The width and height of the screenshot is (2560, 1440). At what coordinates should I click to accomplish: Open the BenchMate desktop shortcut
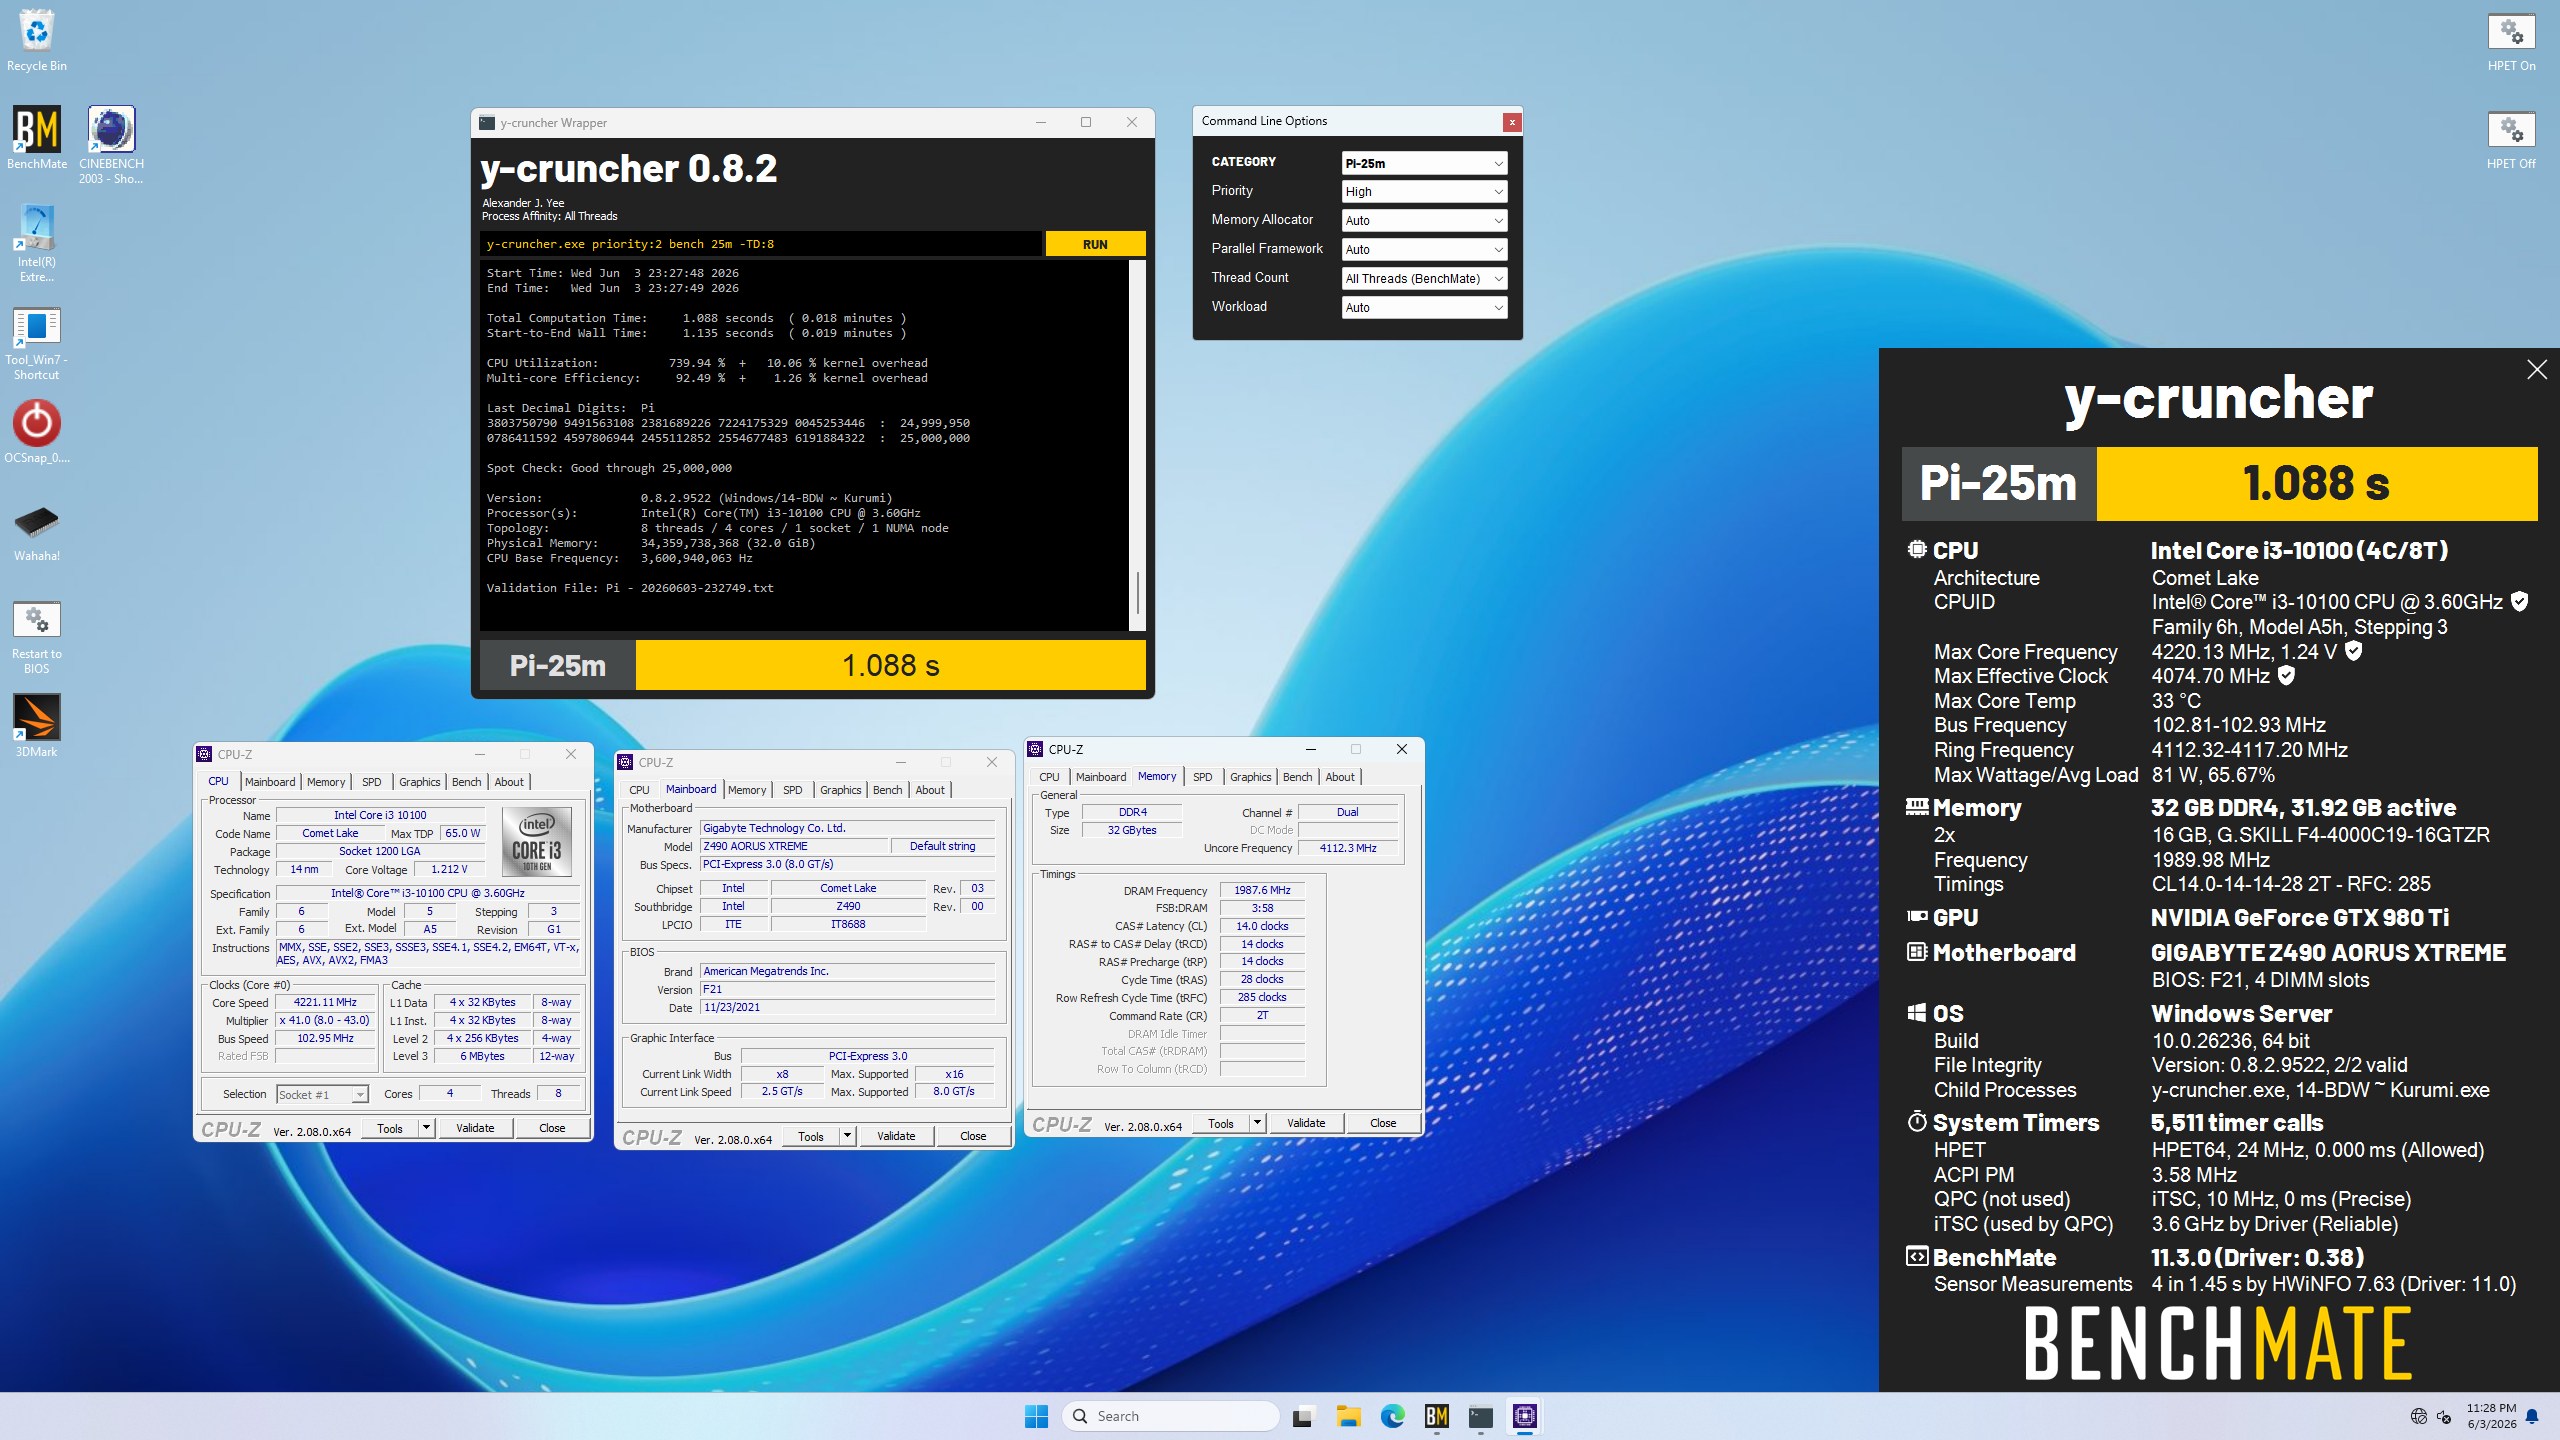(37, 138)
